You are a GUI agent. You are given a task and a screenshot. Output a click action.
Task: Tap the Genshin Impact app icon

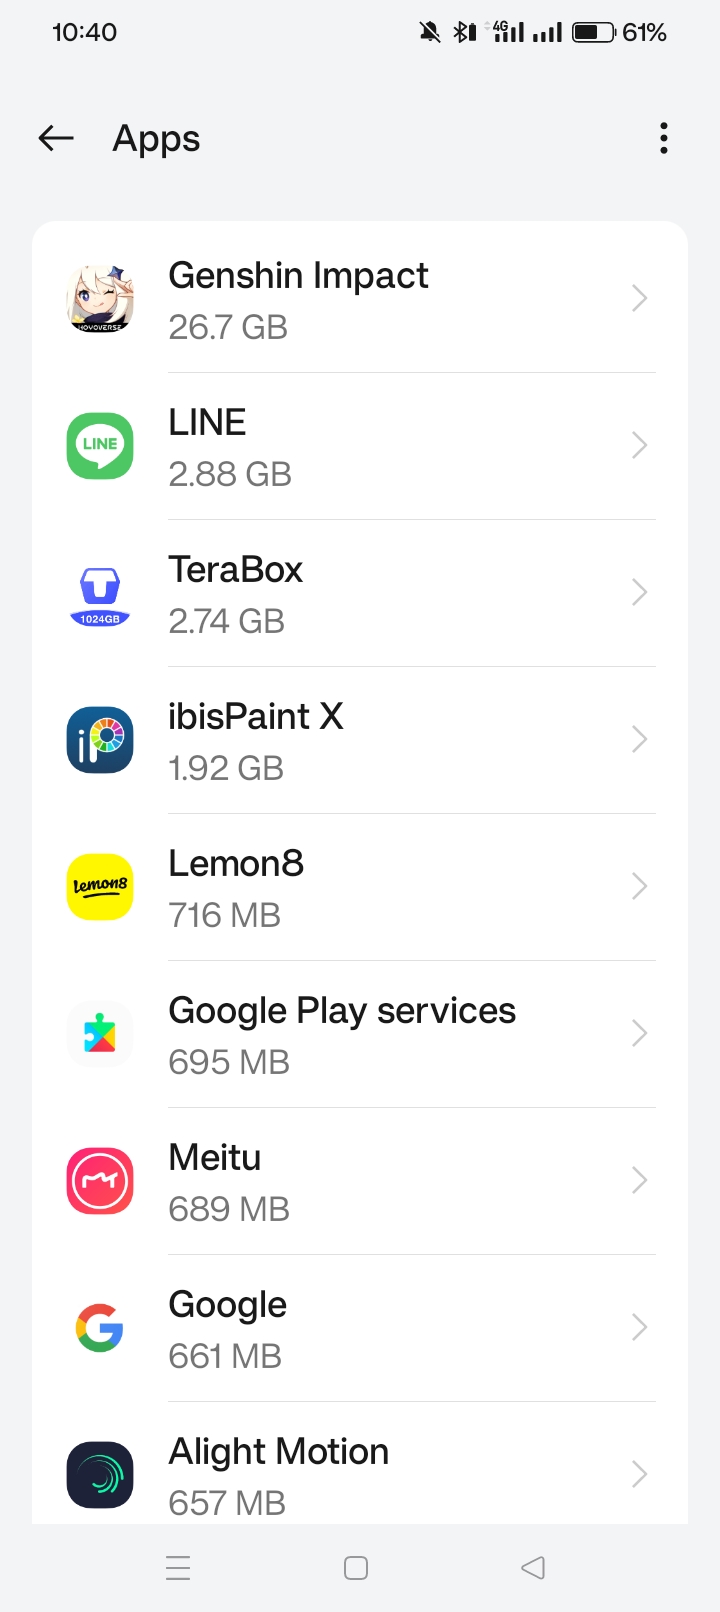(x=100, y=299)
